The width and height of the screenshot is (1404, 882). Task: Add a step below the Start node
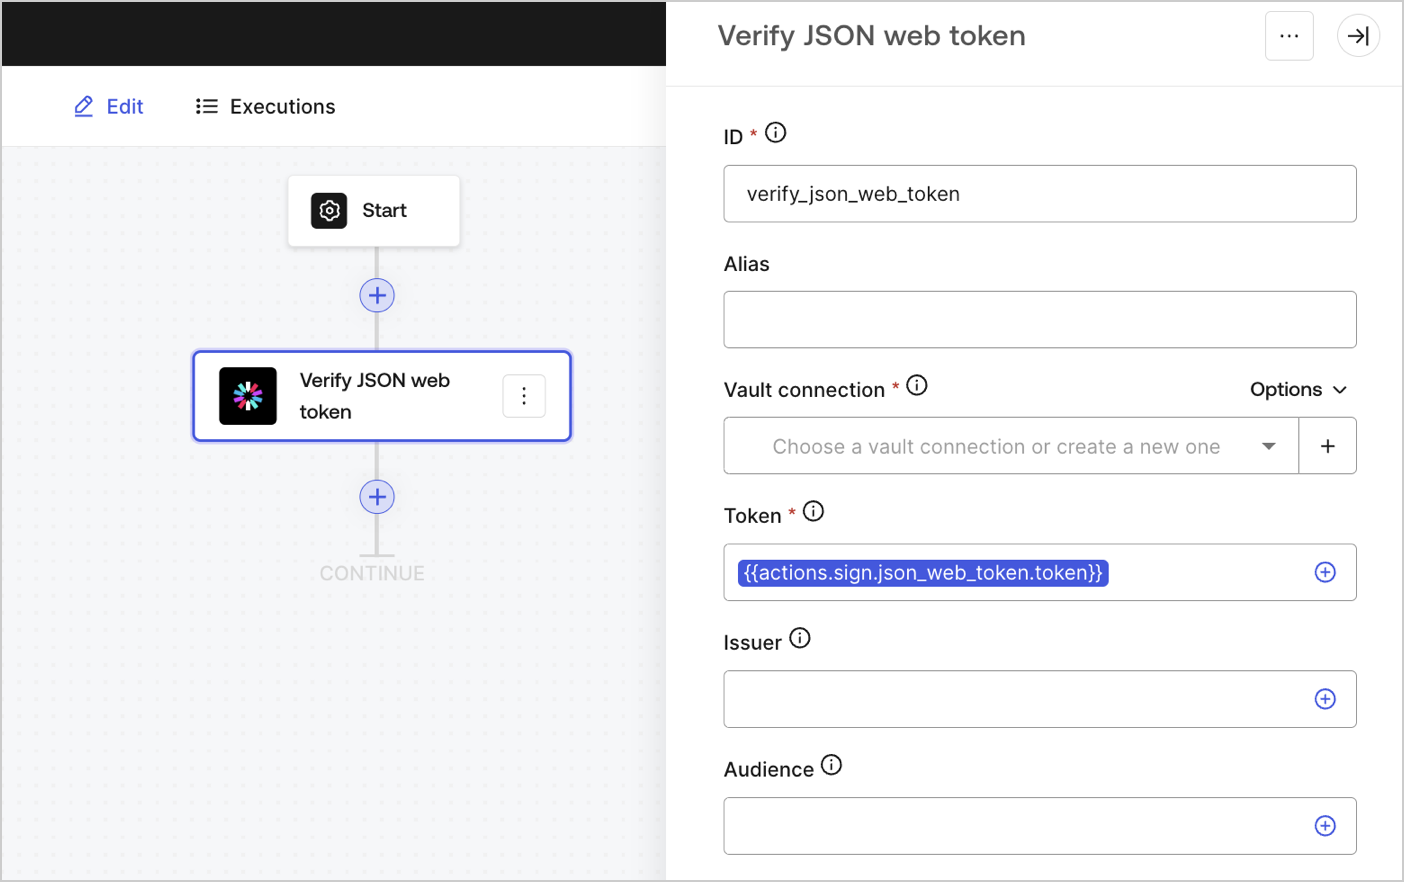pos(377,295)
